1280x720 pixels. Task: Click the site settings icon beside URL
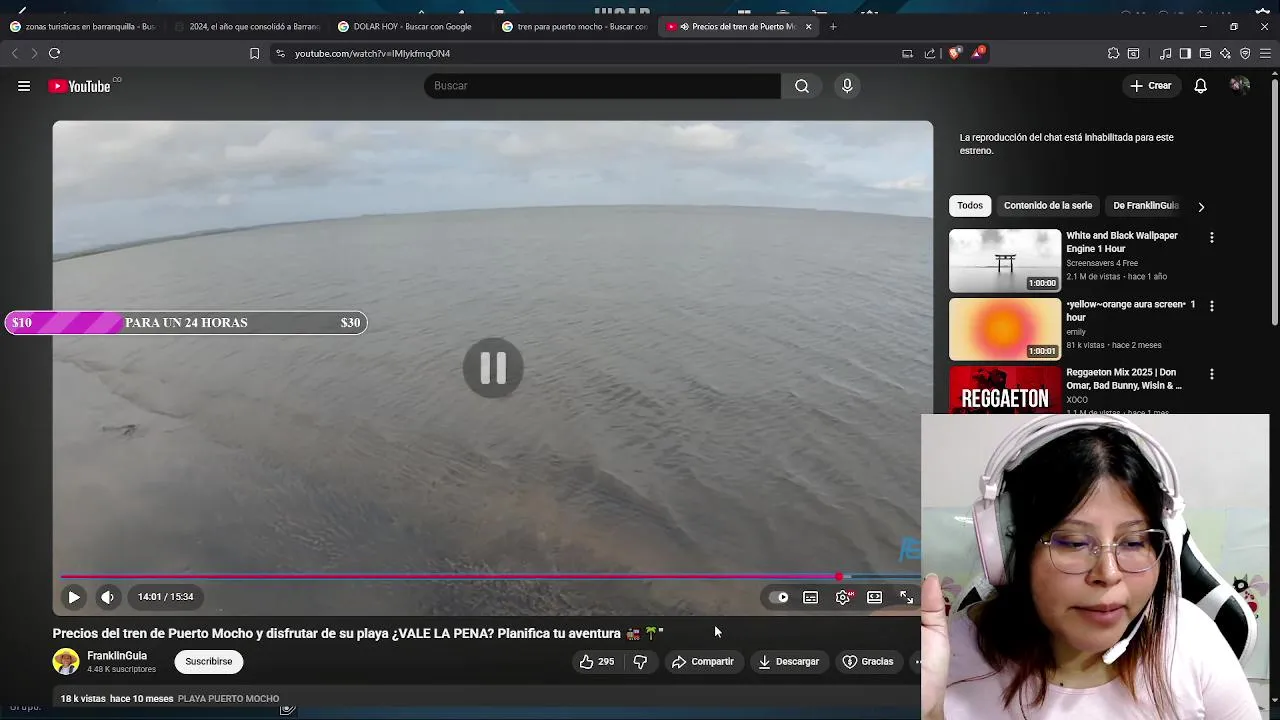pyautogui.click(x=280, y=53)
